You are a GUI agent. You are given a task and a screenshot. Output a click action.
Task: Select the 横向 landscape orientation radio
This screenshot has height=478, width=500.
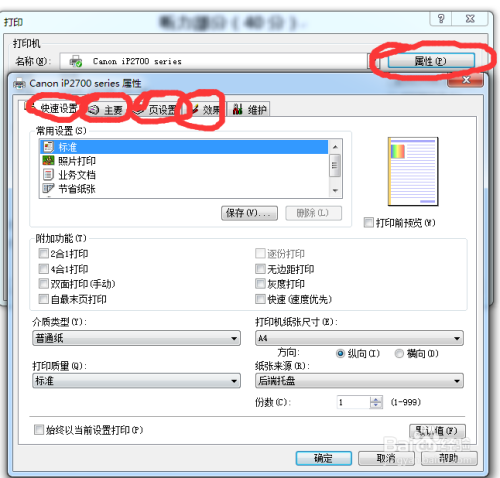[399, 353]
